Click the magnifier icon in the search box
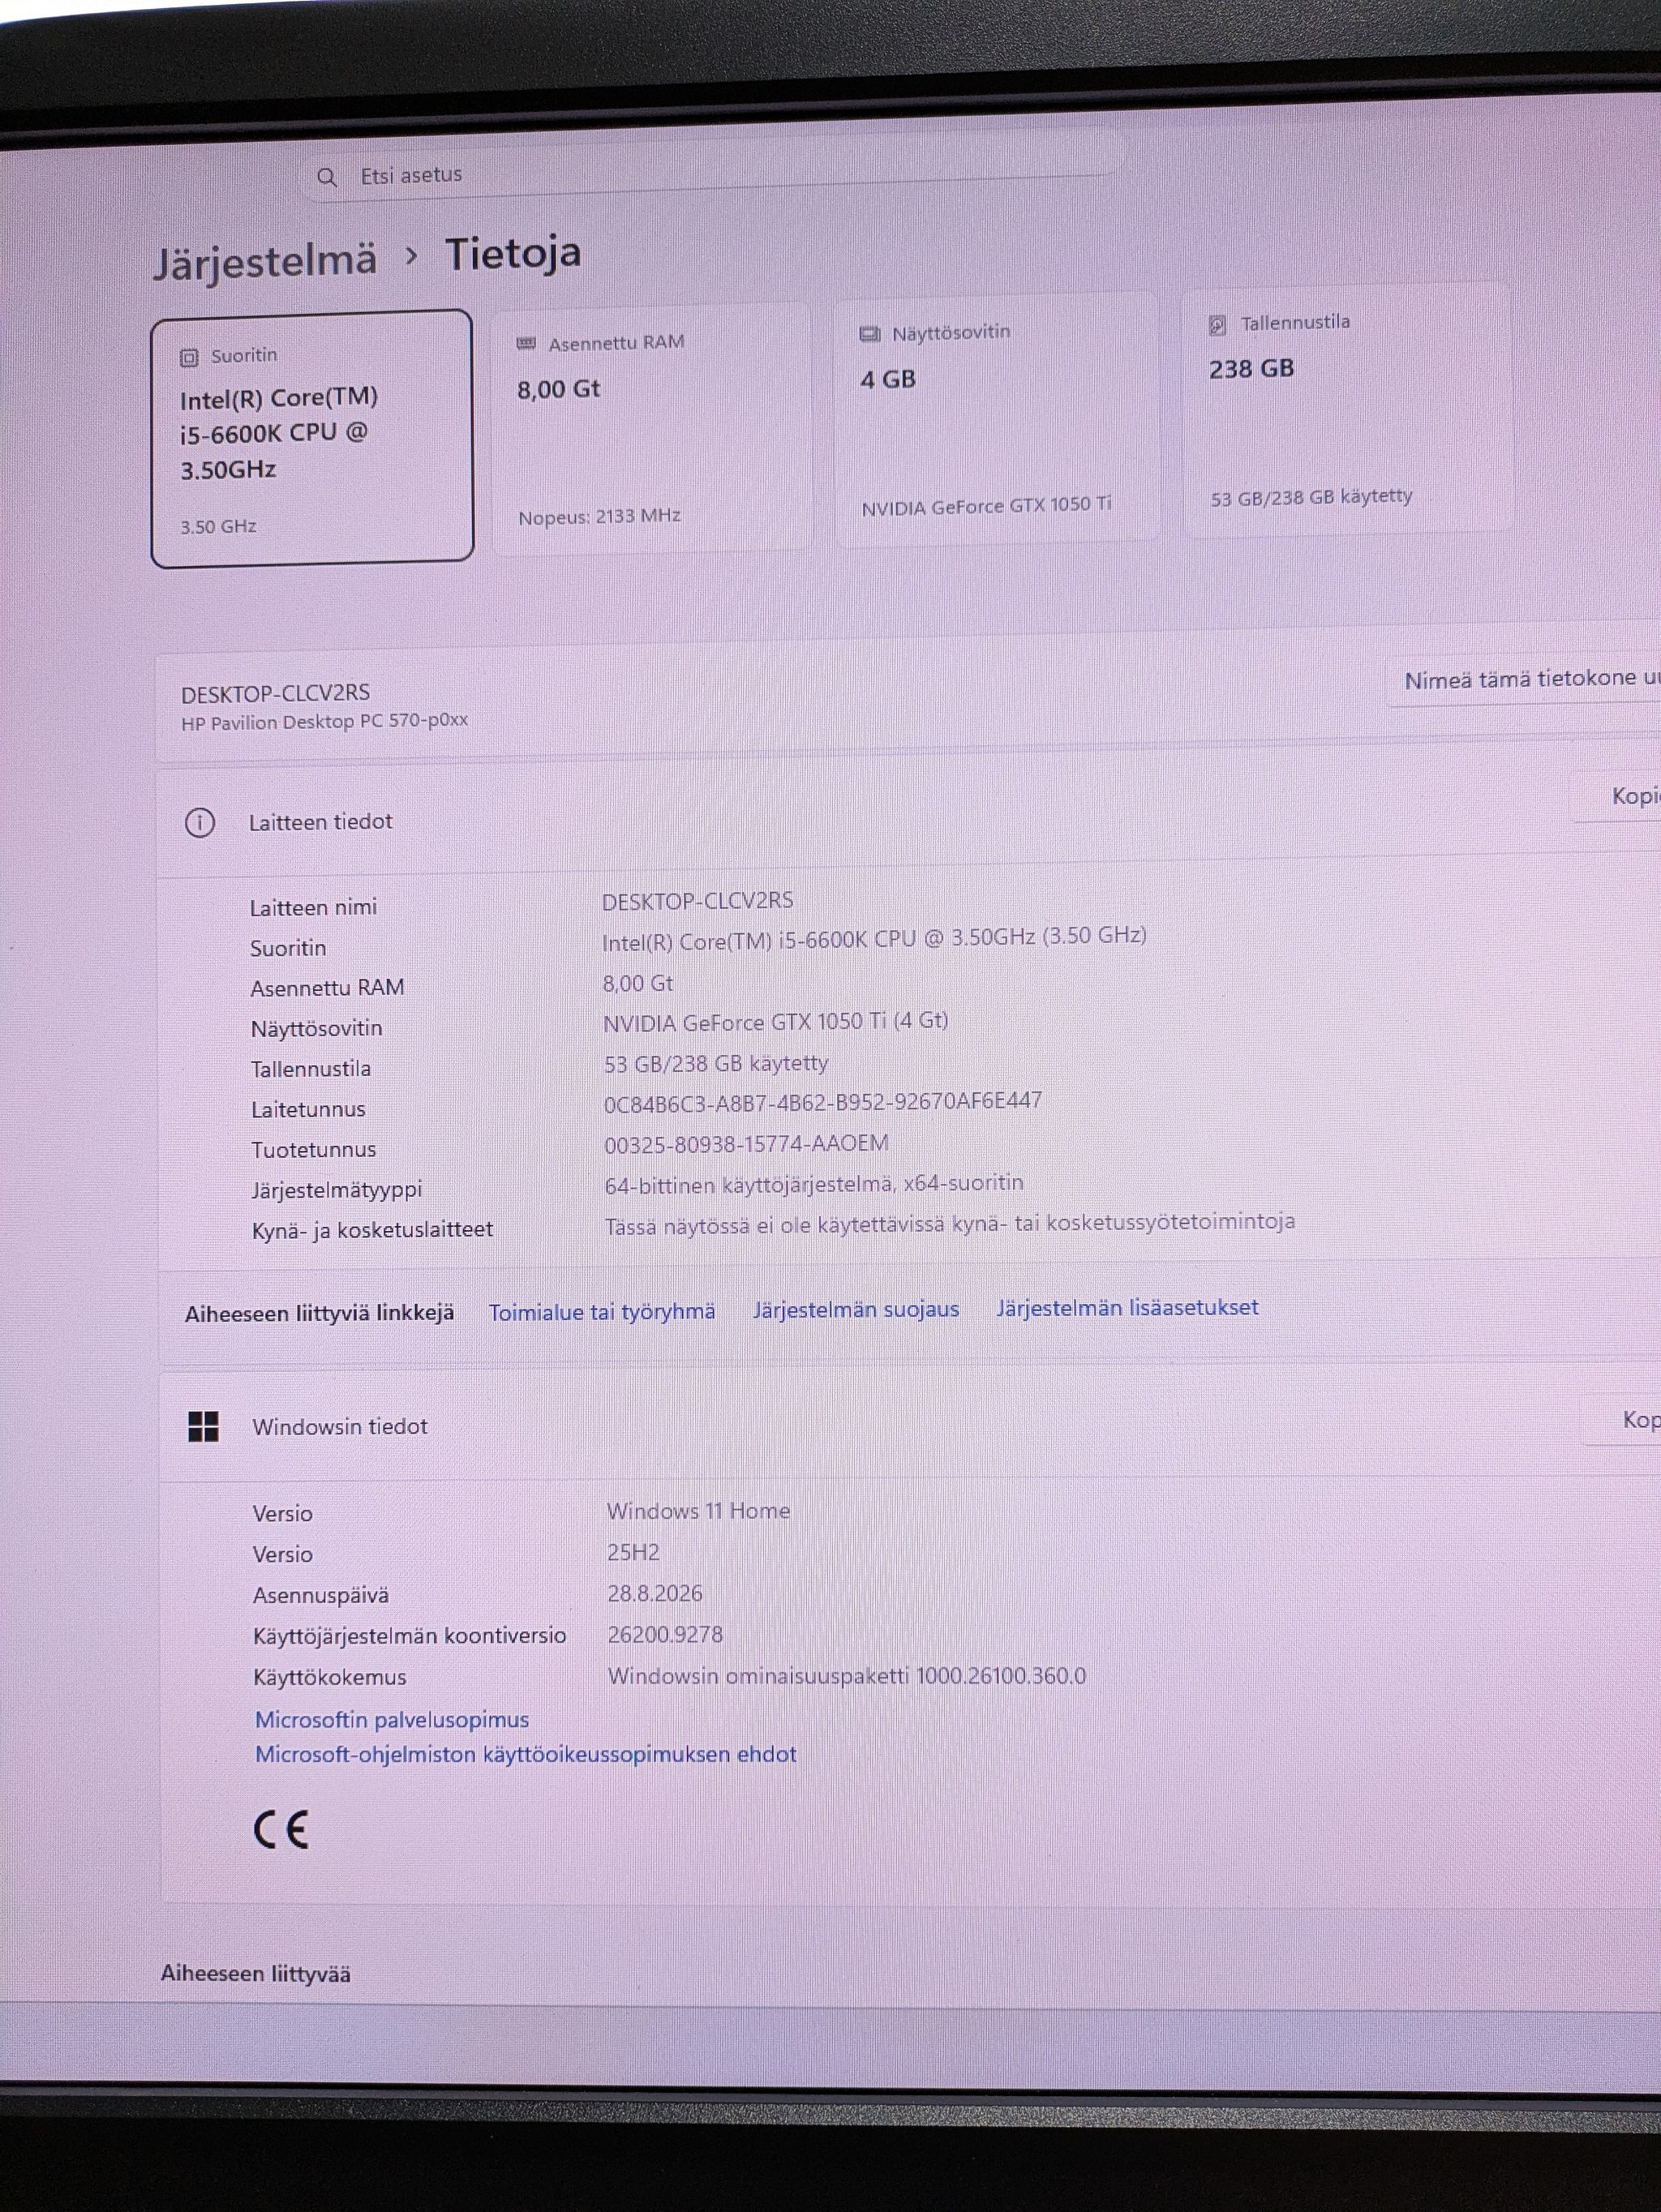Image resolution: width=1661 pixels, height=2212 pixels. tap(327, 177)
